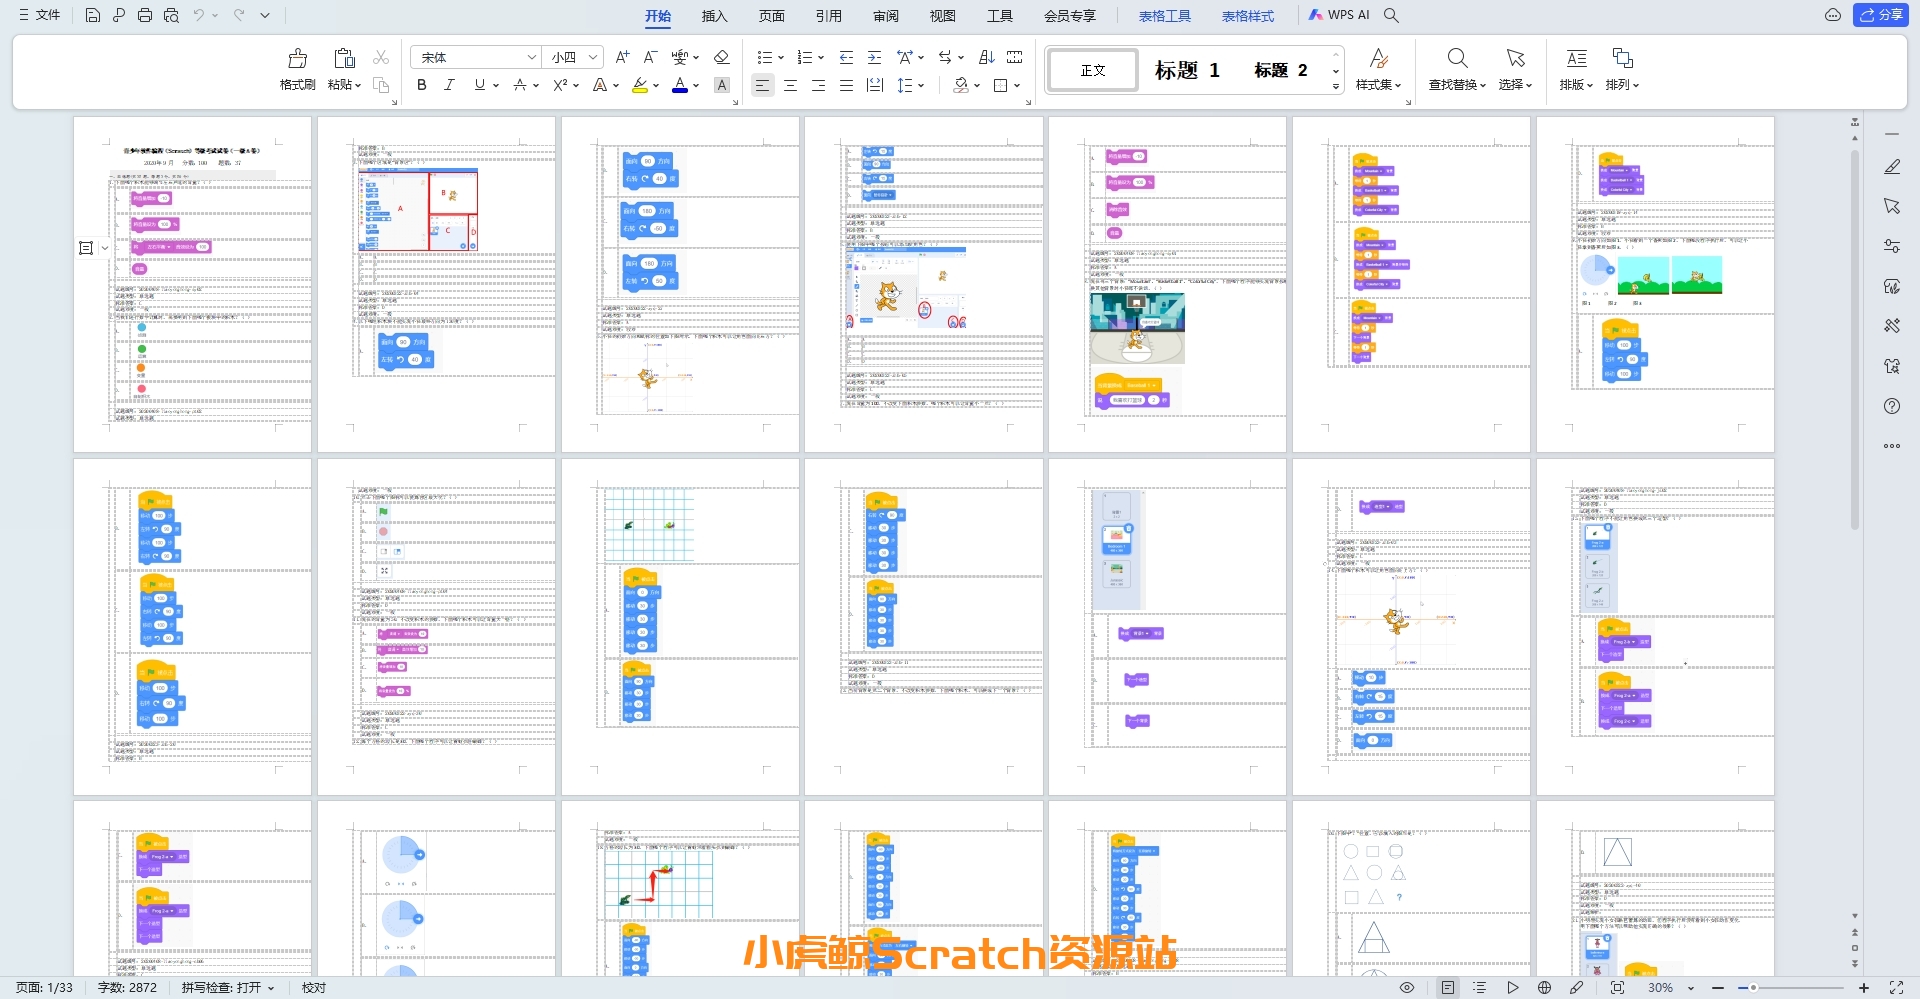Toggle Italic formatting
Screen dimensions: 1920x999
click(x=450, y=85)
